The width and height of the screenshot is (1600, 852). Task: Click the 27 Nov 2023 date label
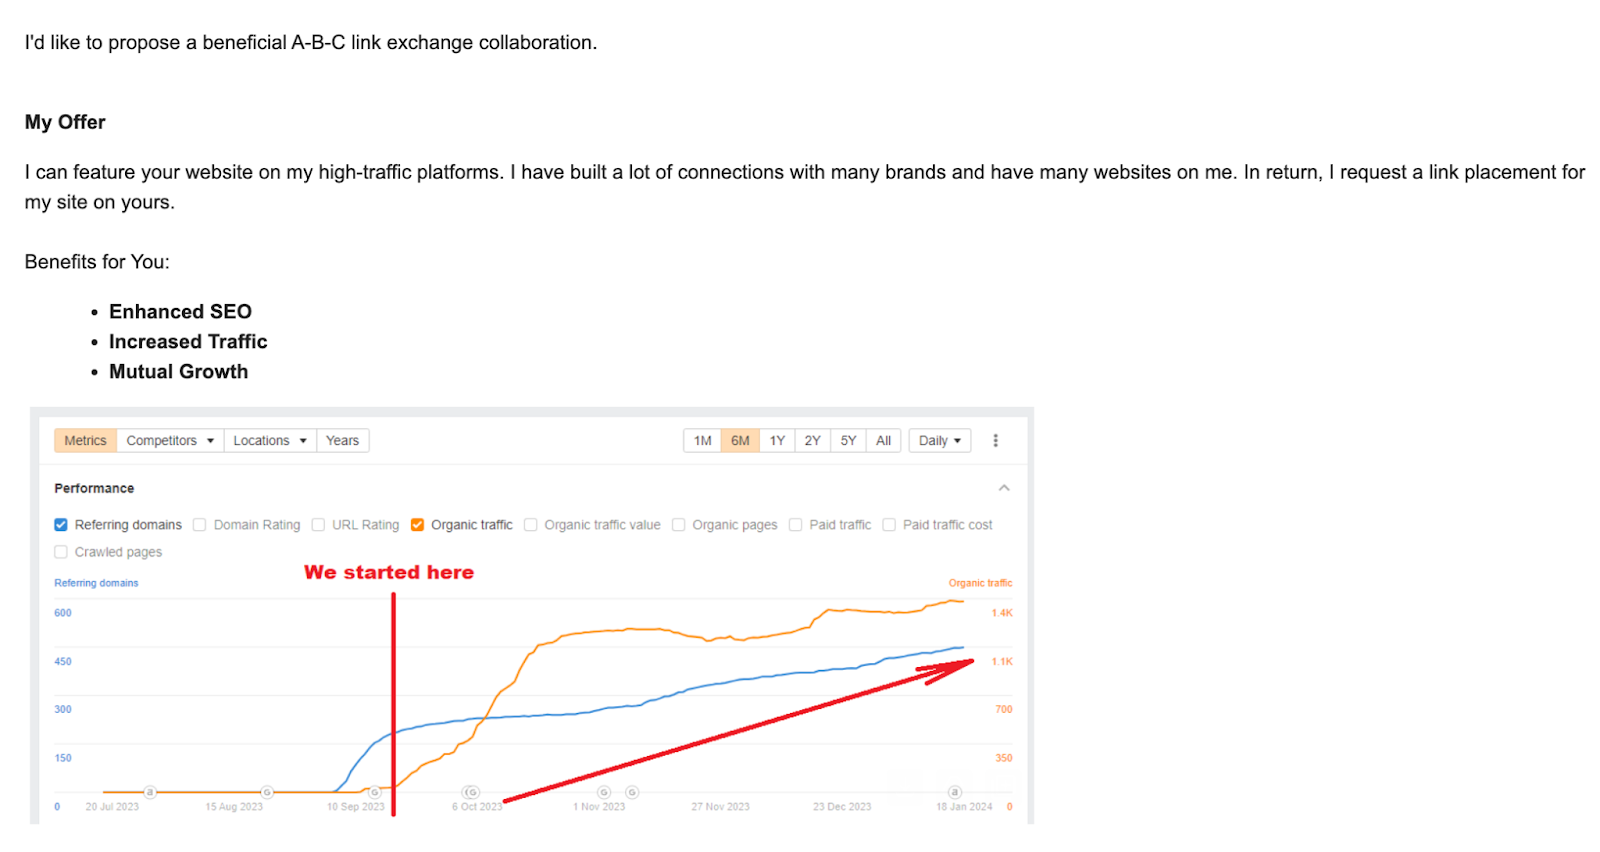(x=720, y=807)
